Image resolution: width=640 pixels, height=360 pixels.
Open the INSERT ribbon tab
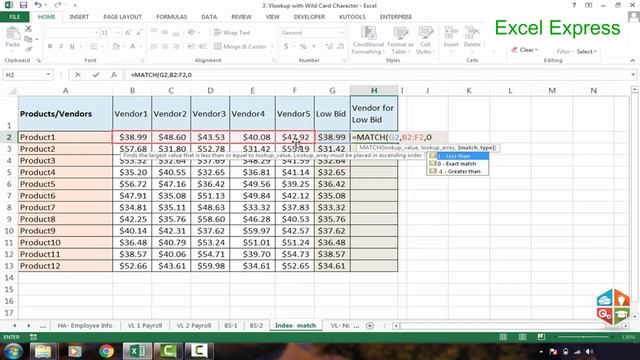[x=79, y=17]
